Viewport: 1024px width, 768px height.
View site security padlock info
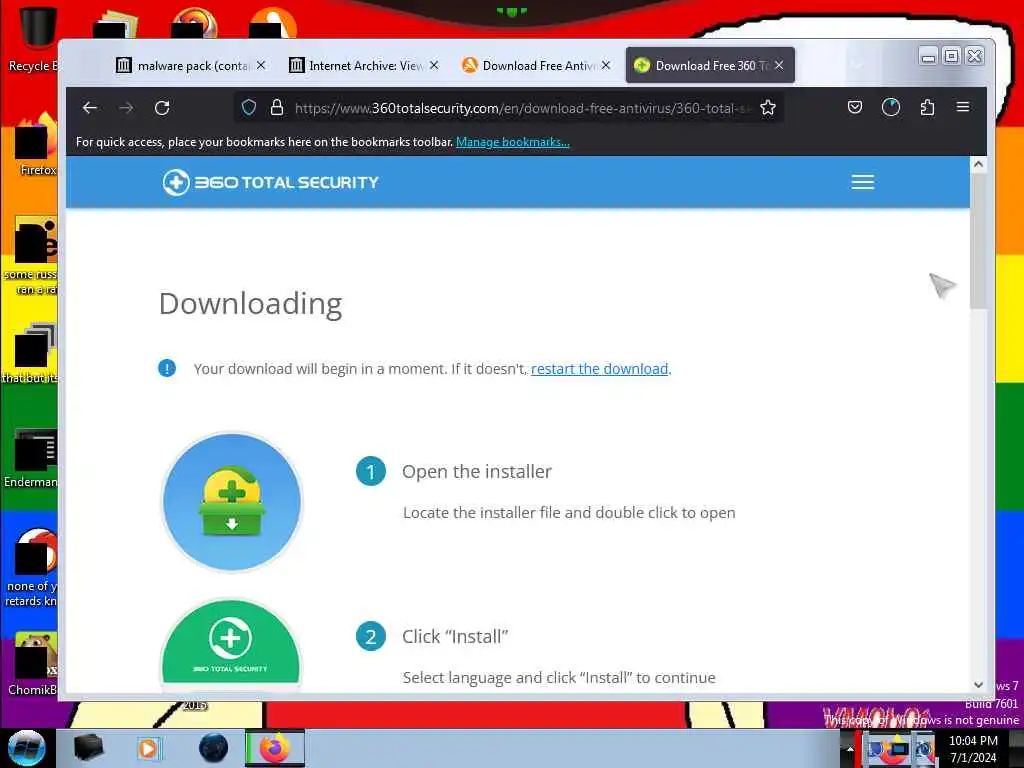[x=277, y=108]
